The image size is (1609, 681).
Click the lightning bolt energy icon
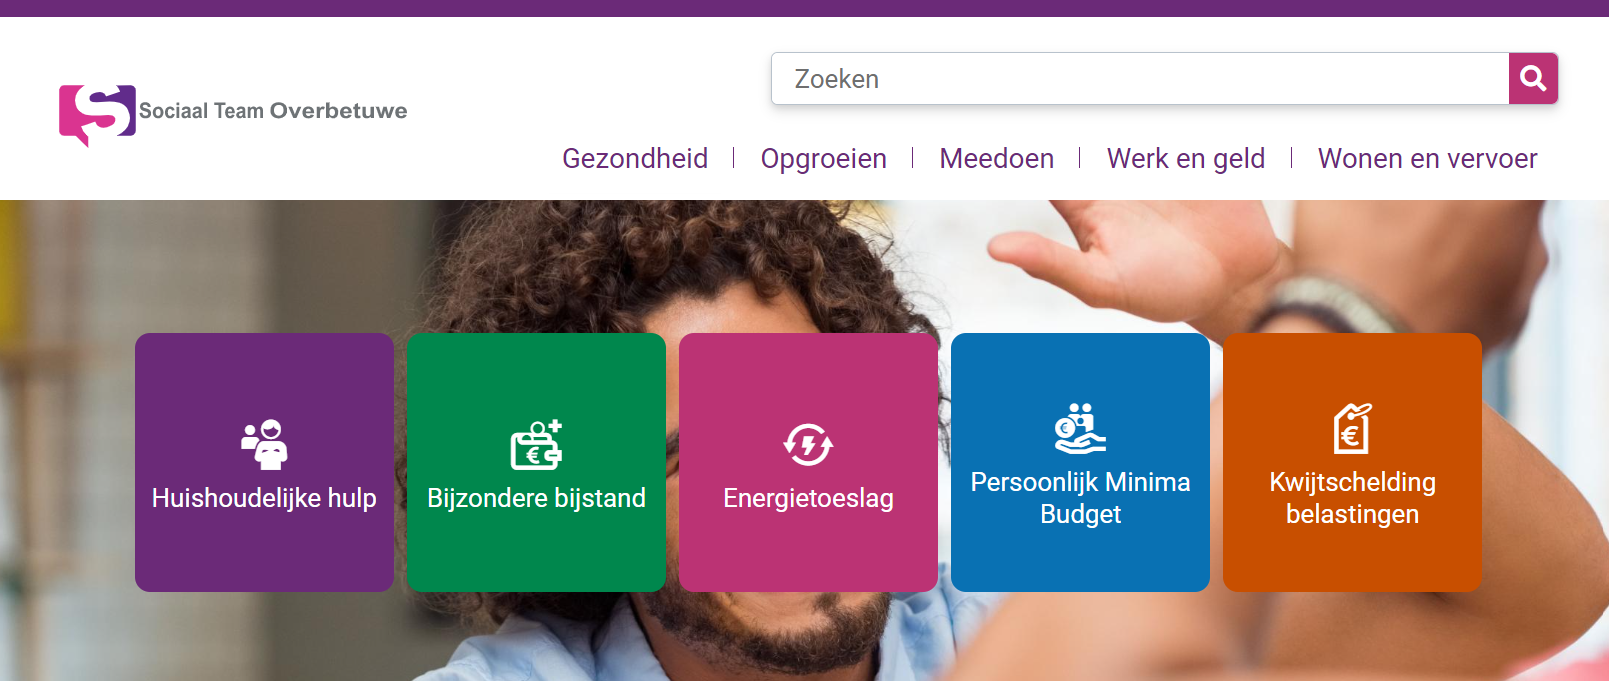808,445
